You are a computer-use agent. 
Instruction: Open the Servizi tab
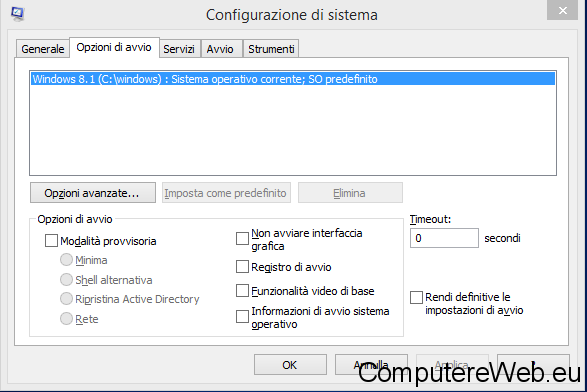pos(179,49)
